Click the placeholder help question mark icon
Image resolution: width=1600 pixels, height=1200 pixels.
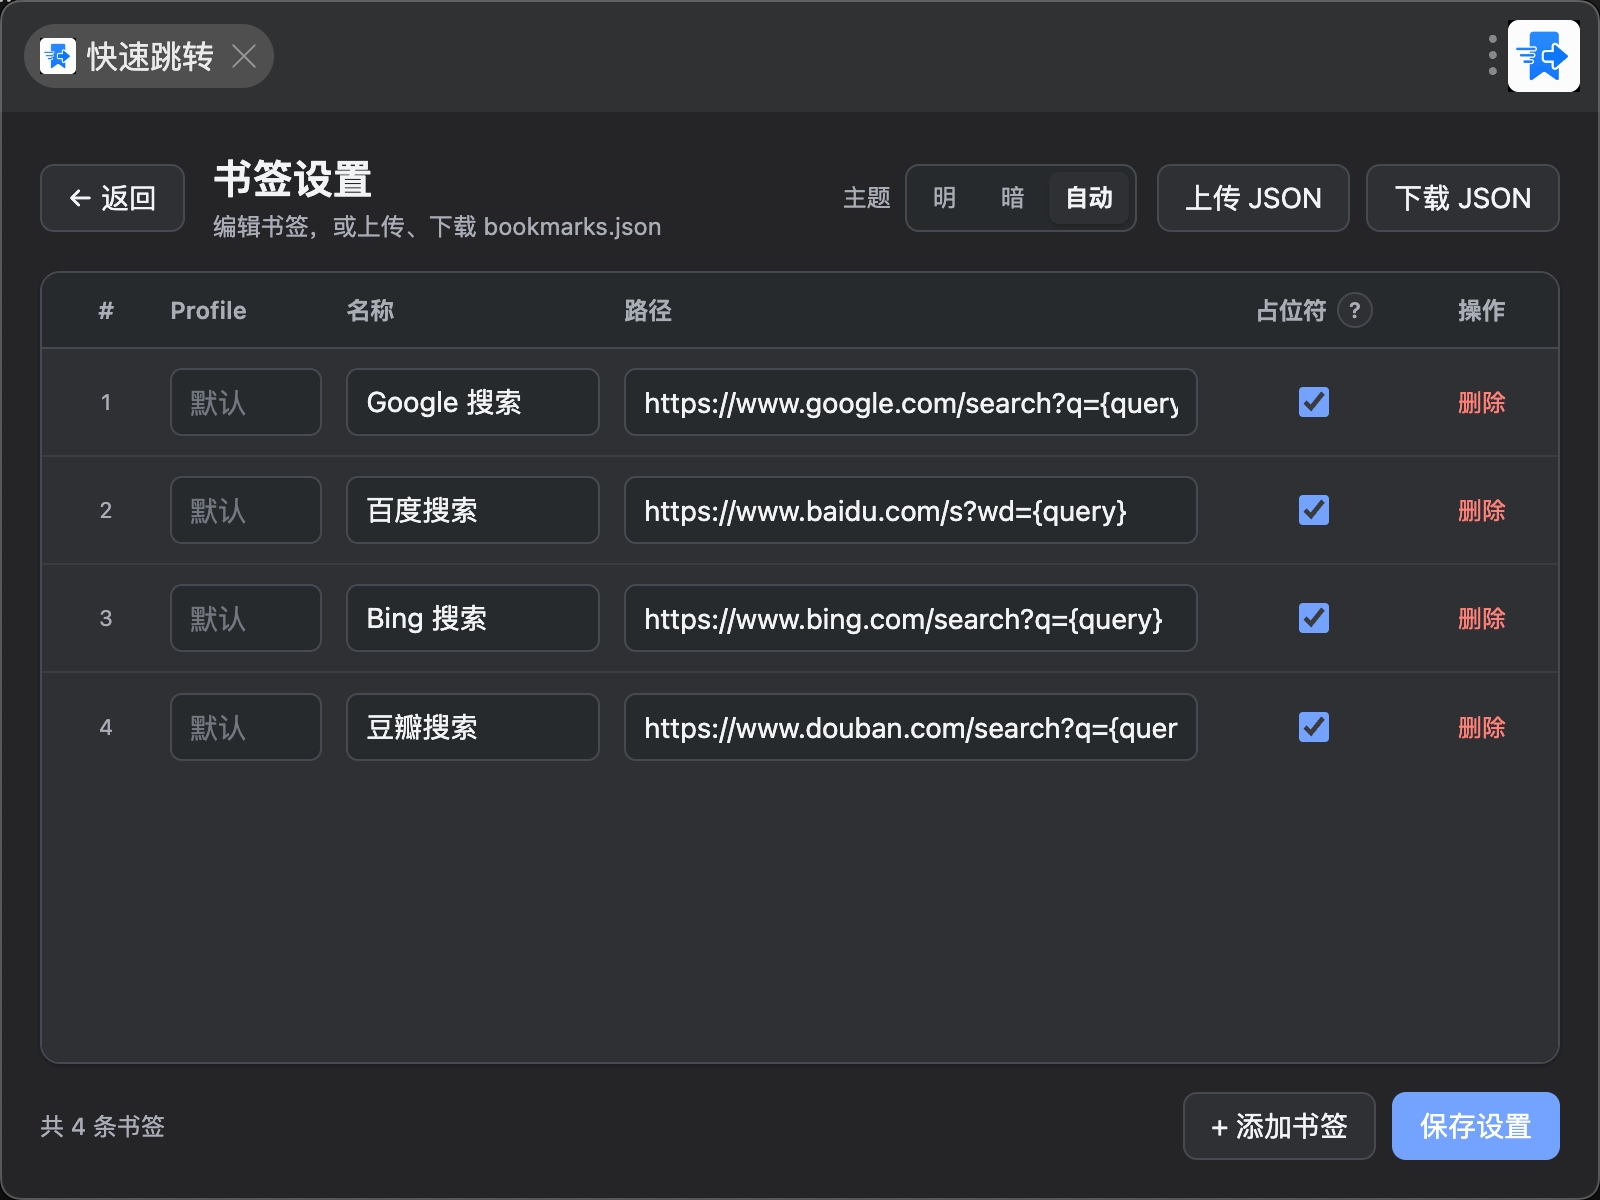[x=1354, y=310]
